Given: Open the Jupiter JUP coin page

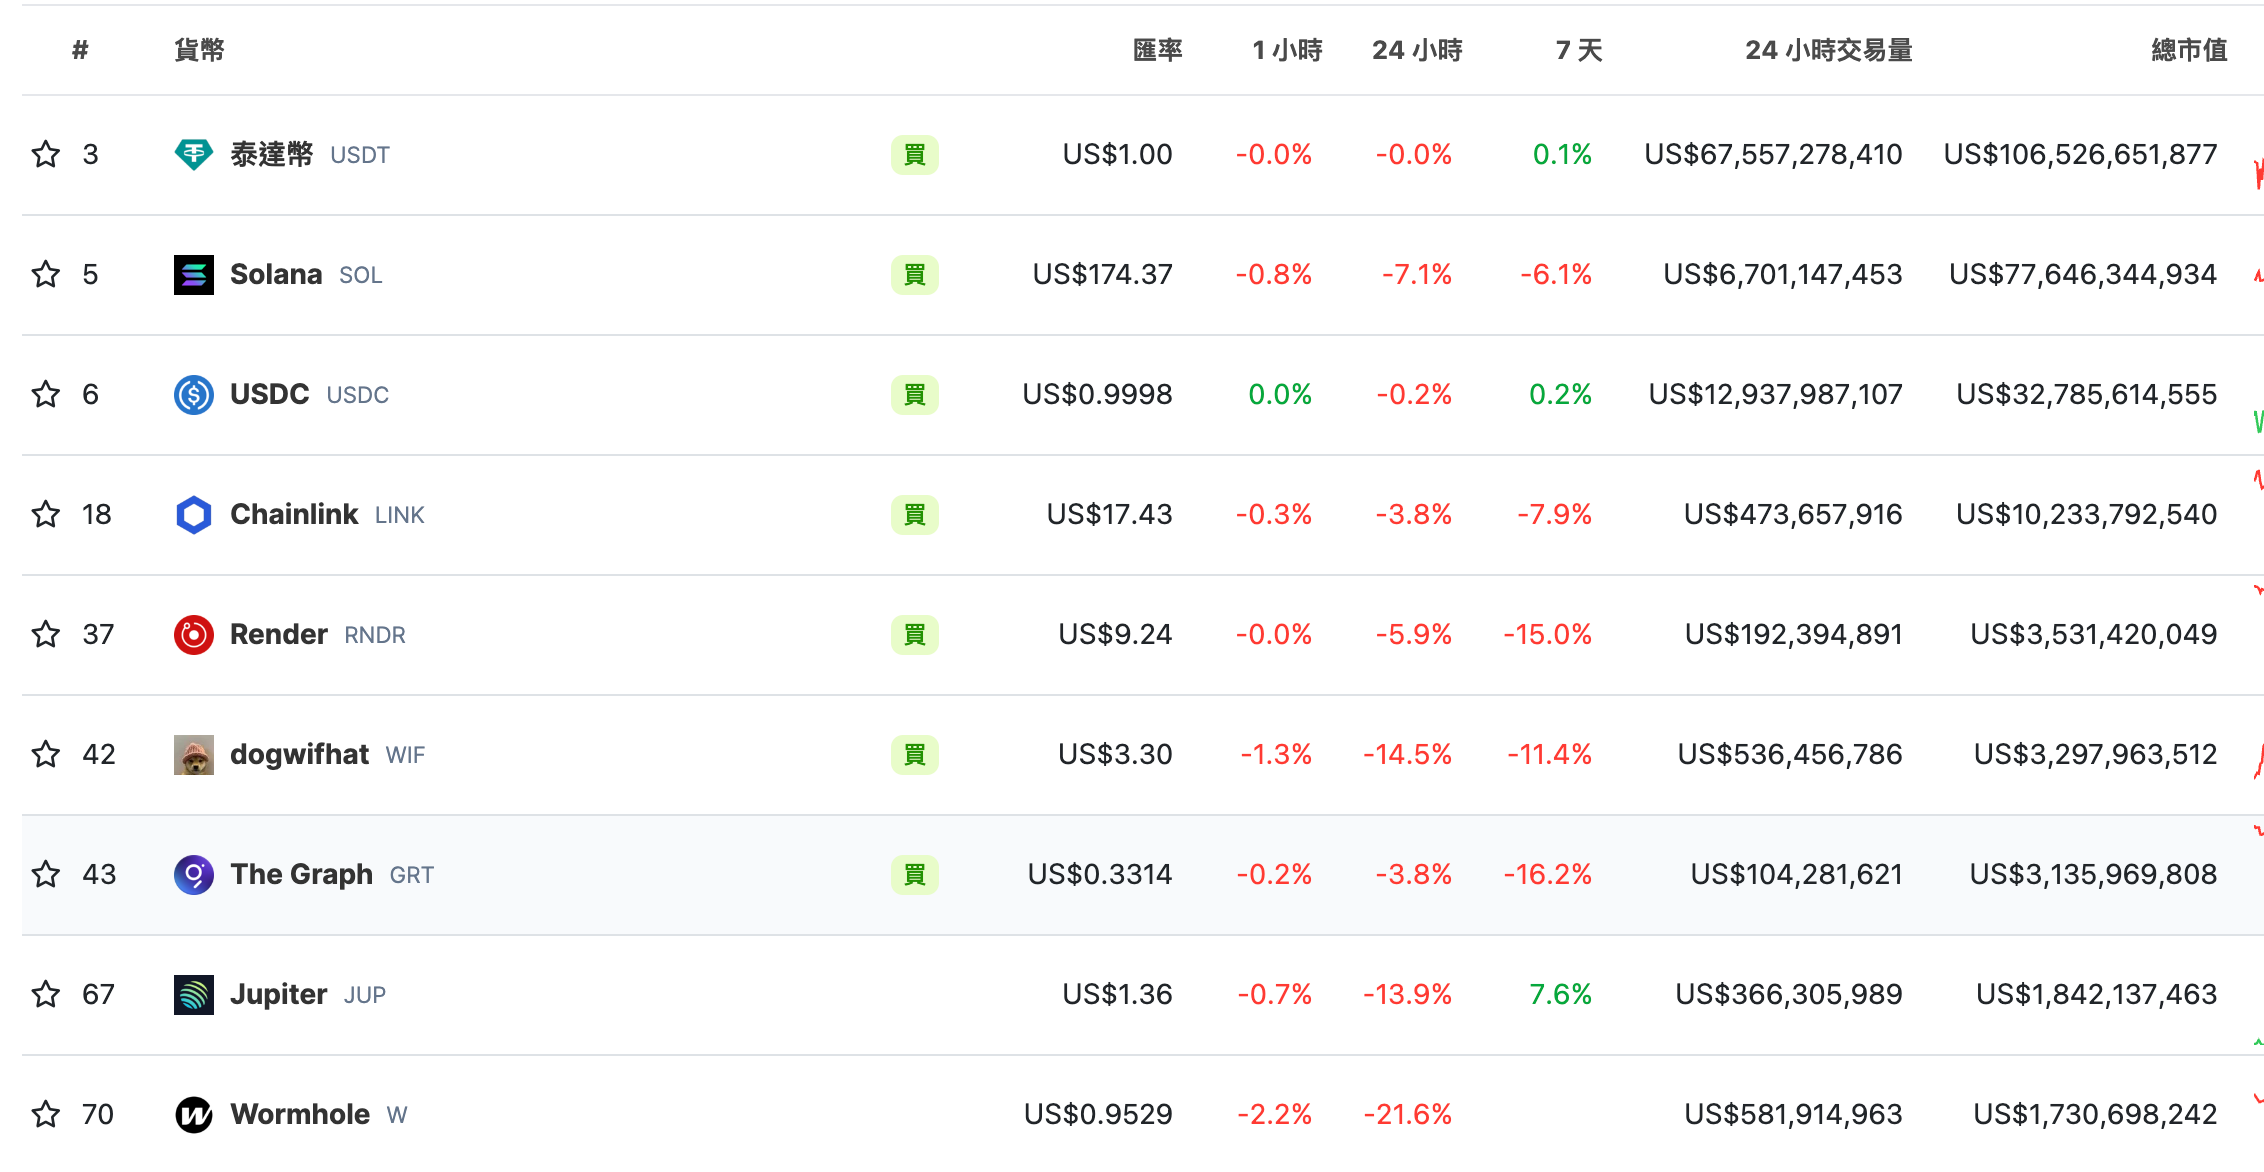Looking at the screenshot, I should (278, 994).
